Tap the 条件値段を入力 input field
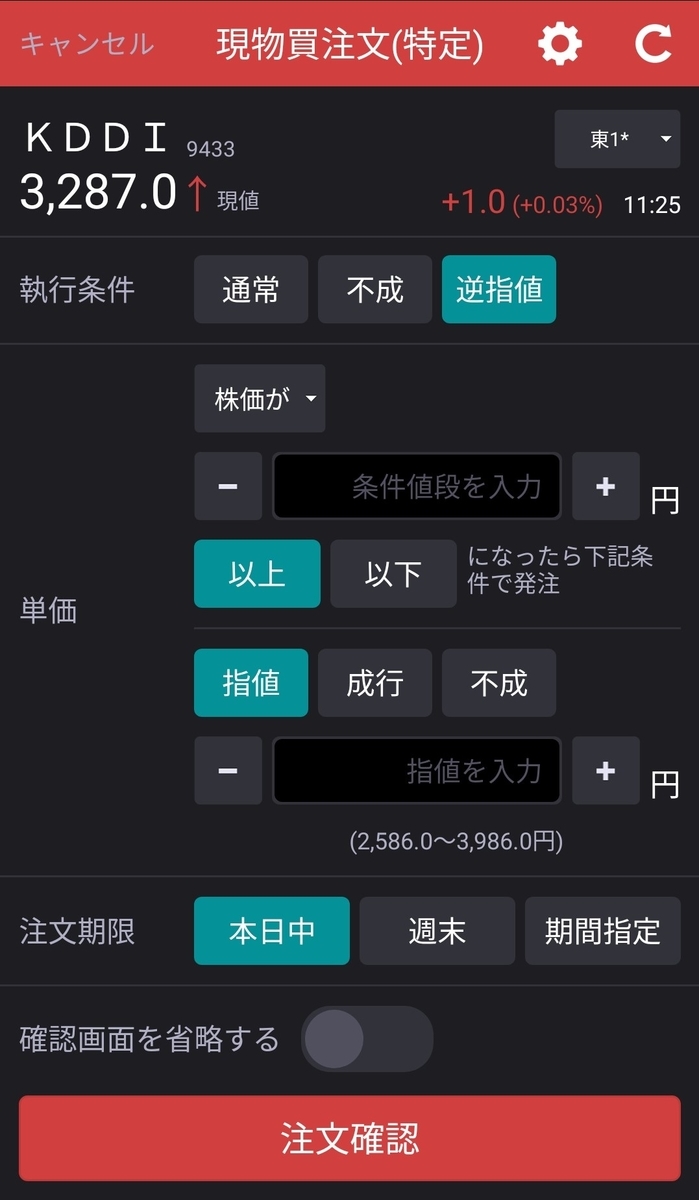This screenshot has width=699, height=1200. [416, 487]
